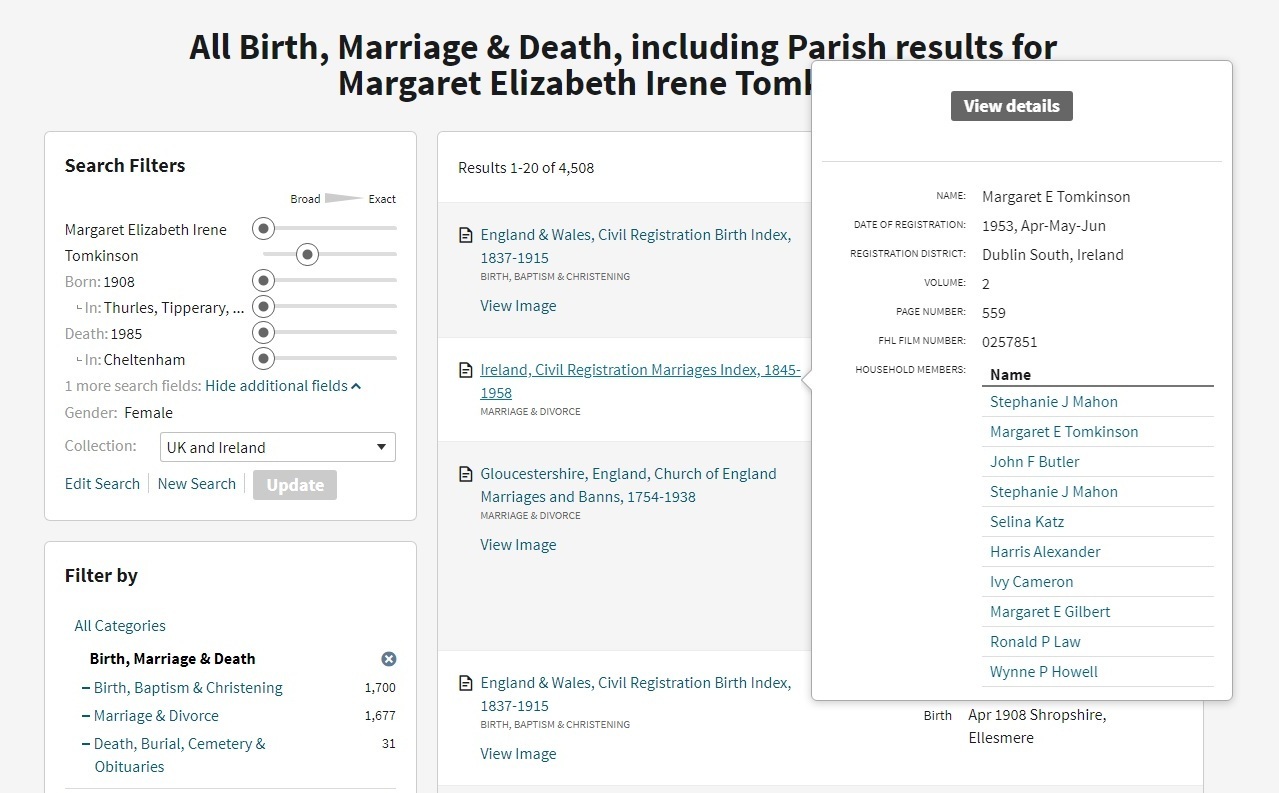The height and width of the screenshot is (793, 1279).
Task: Click the document icon beside Gloucestershire Marriages and Banns
Action: (465, 475)
